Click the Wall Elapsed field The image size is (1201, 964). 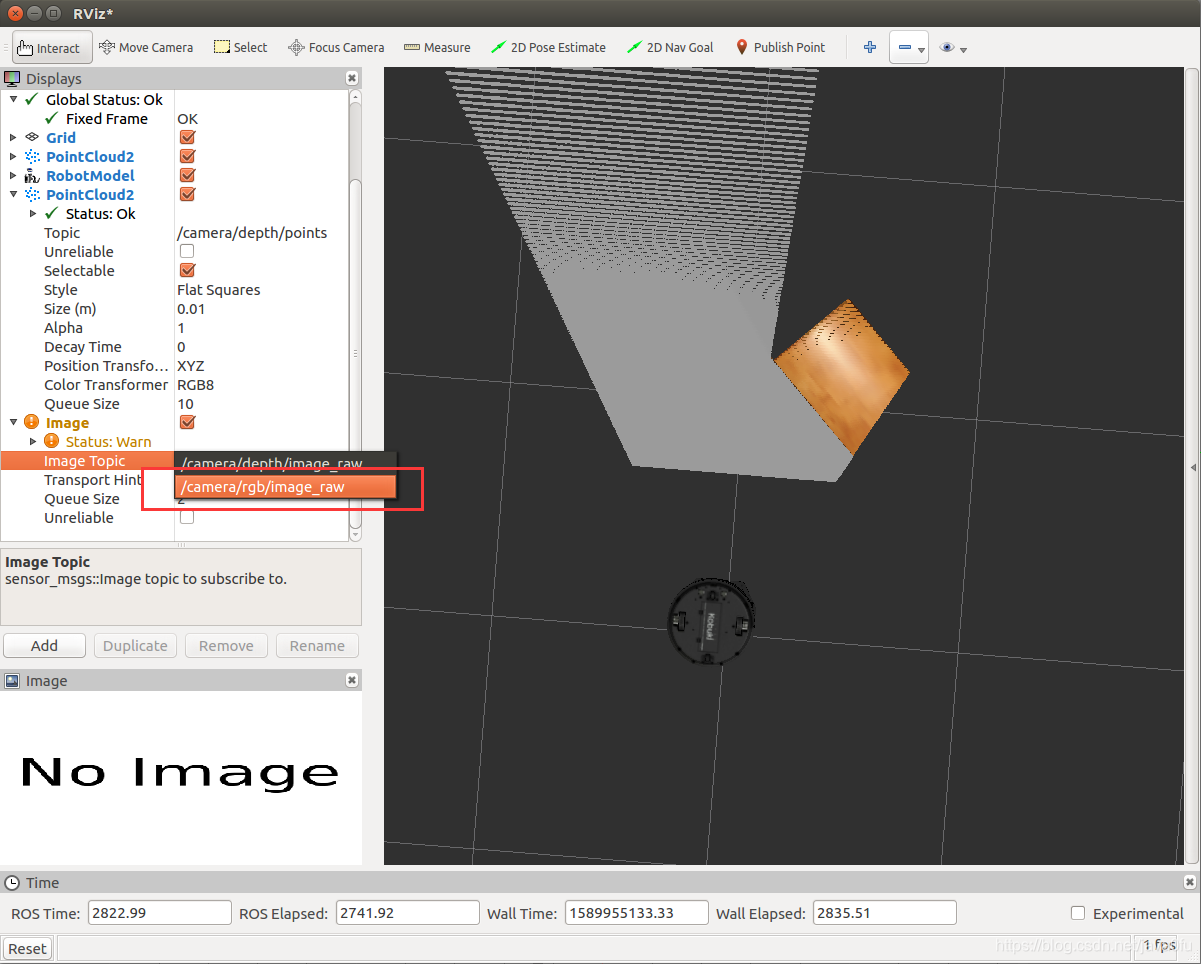click(x=885, y=912)
